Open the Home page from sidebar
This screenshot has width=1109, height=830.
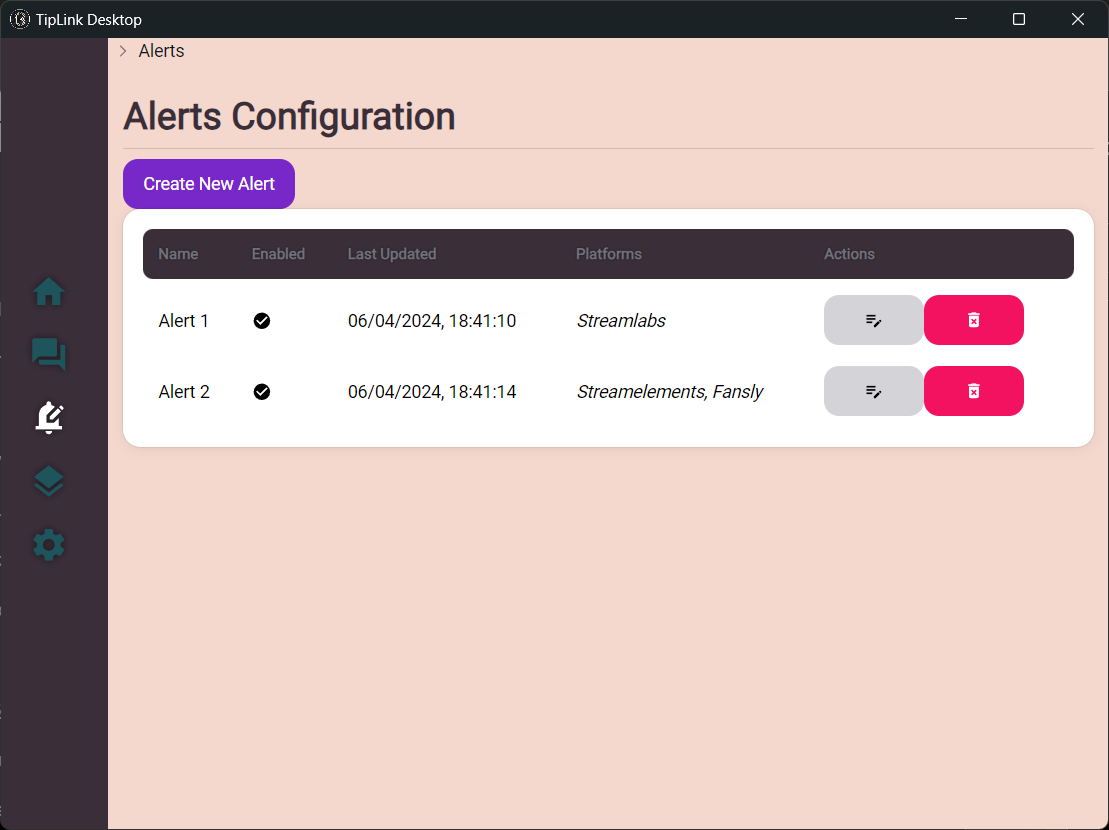click(x=49, y=291)
